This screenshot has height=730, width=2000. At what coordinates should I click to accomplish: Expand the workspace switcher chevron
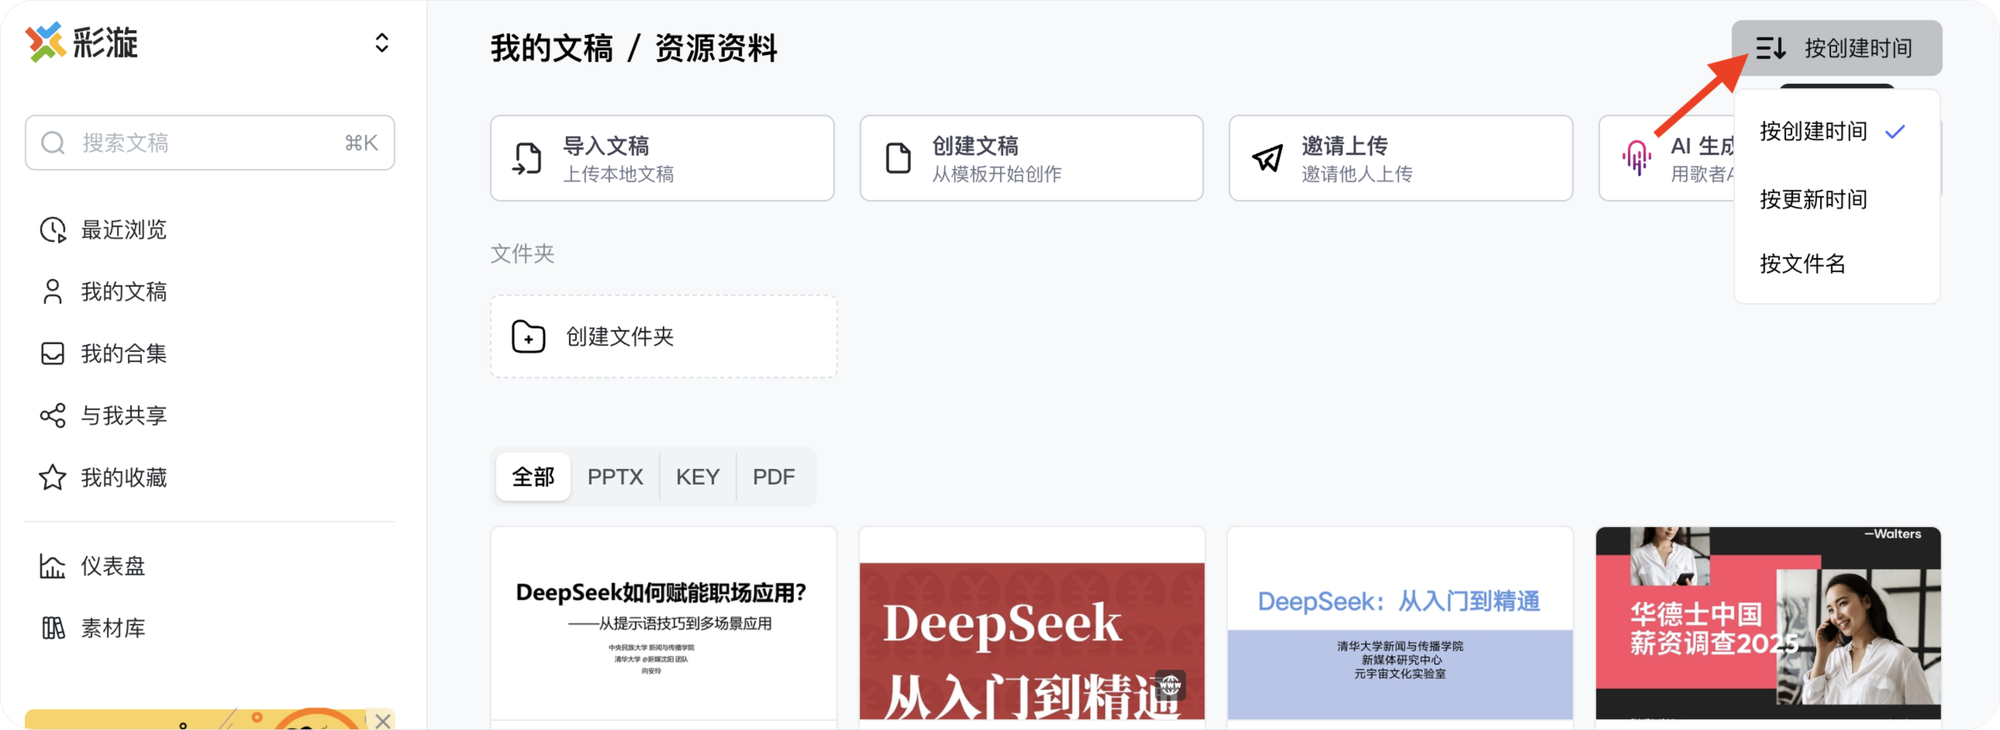click(x=382, y=43)
